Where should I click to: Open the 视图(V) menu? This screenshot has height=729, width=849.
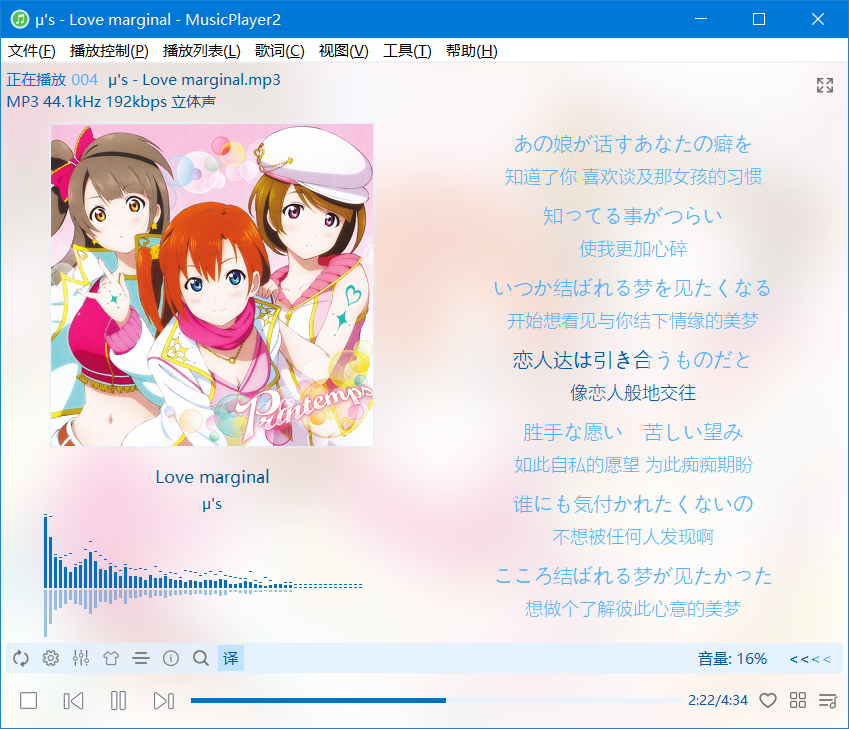343,51
